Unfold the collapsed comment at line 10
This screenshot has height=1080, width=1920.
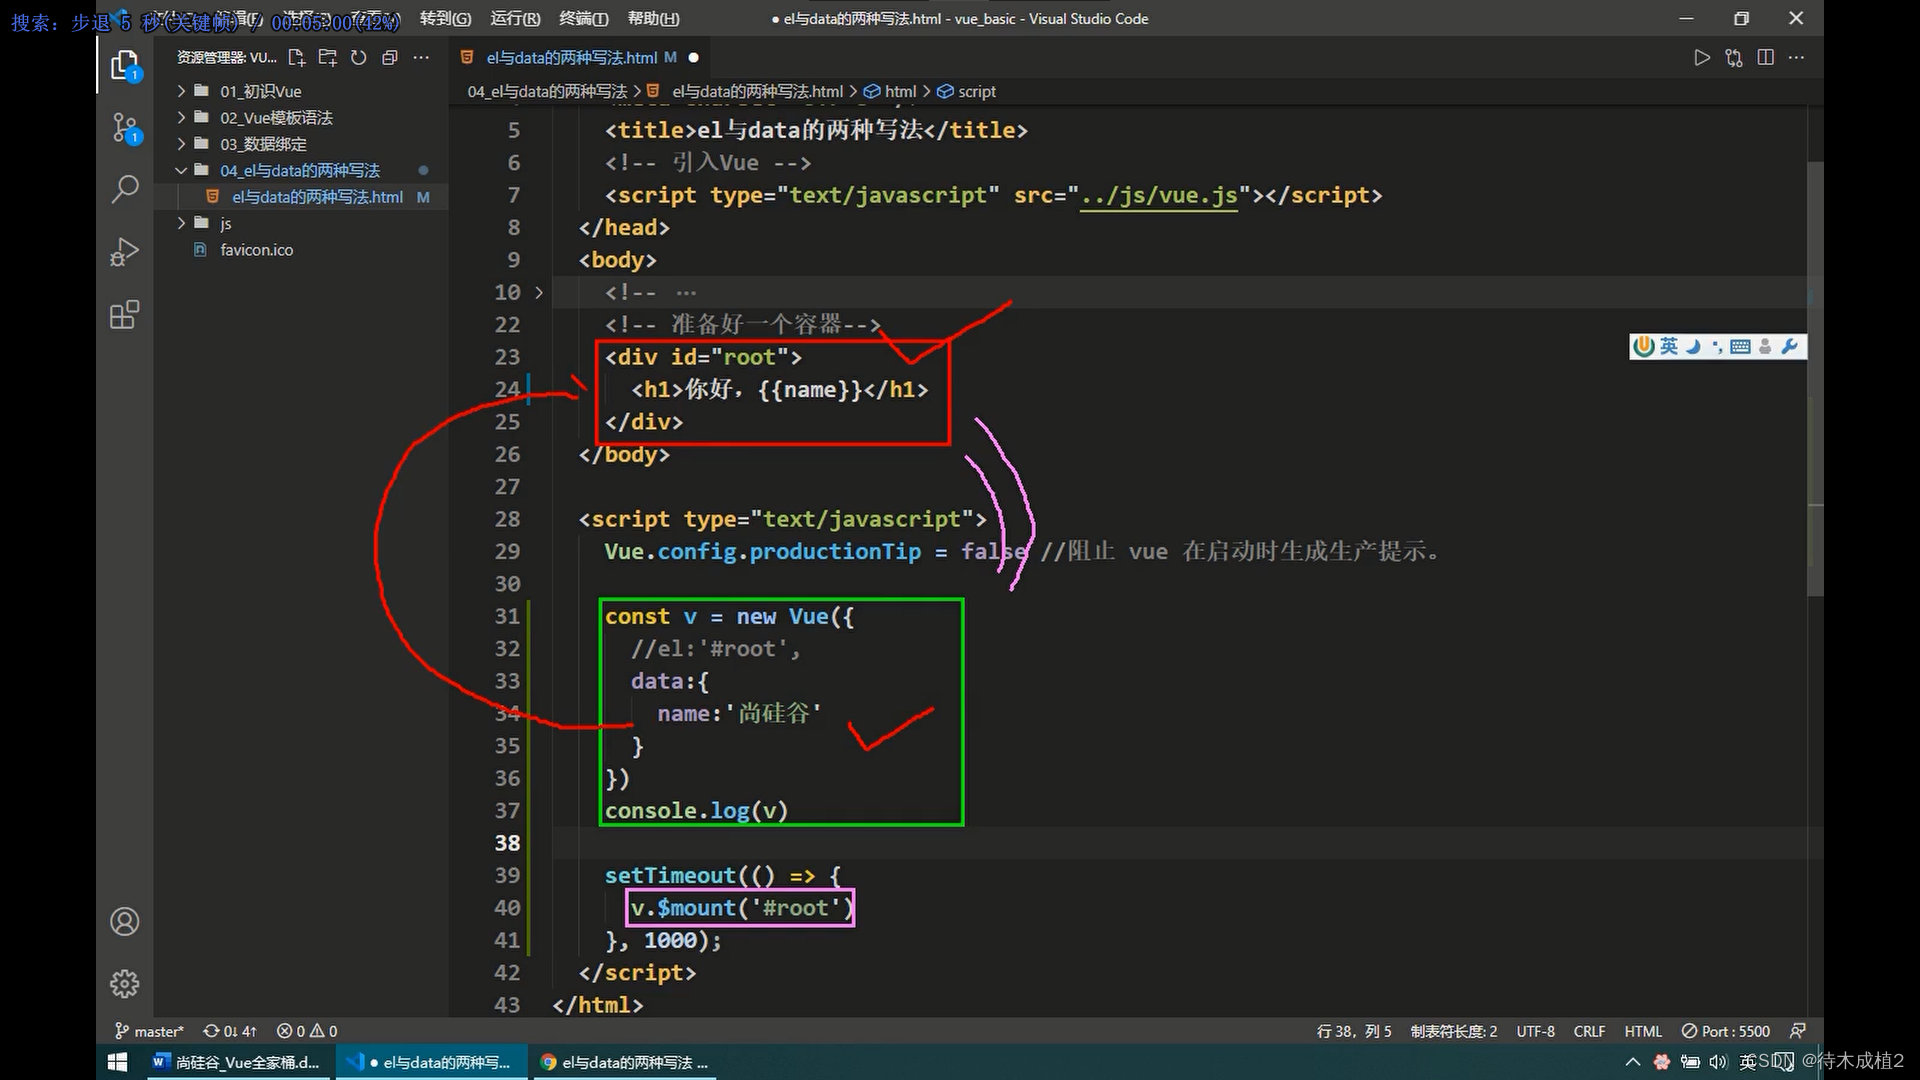point(539,293)
